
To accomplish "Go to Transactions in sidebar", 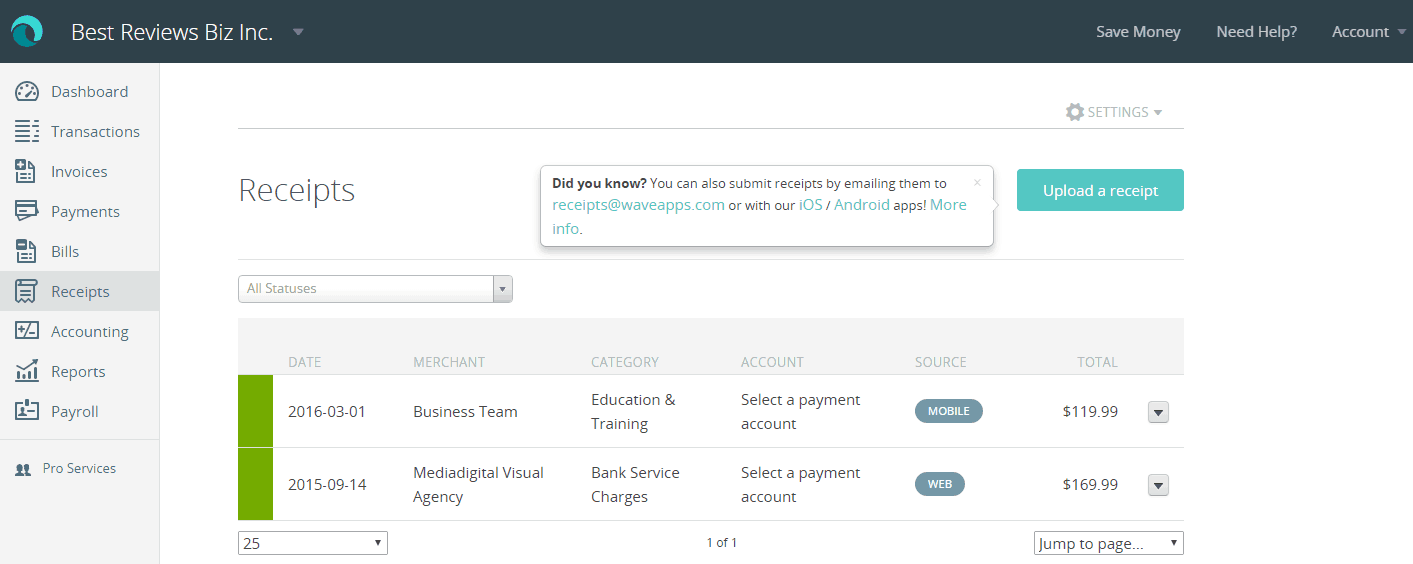I will (95, 131).
